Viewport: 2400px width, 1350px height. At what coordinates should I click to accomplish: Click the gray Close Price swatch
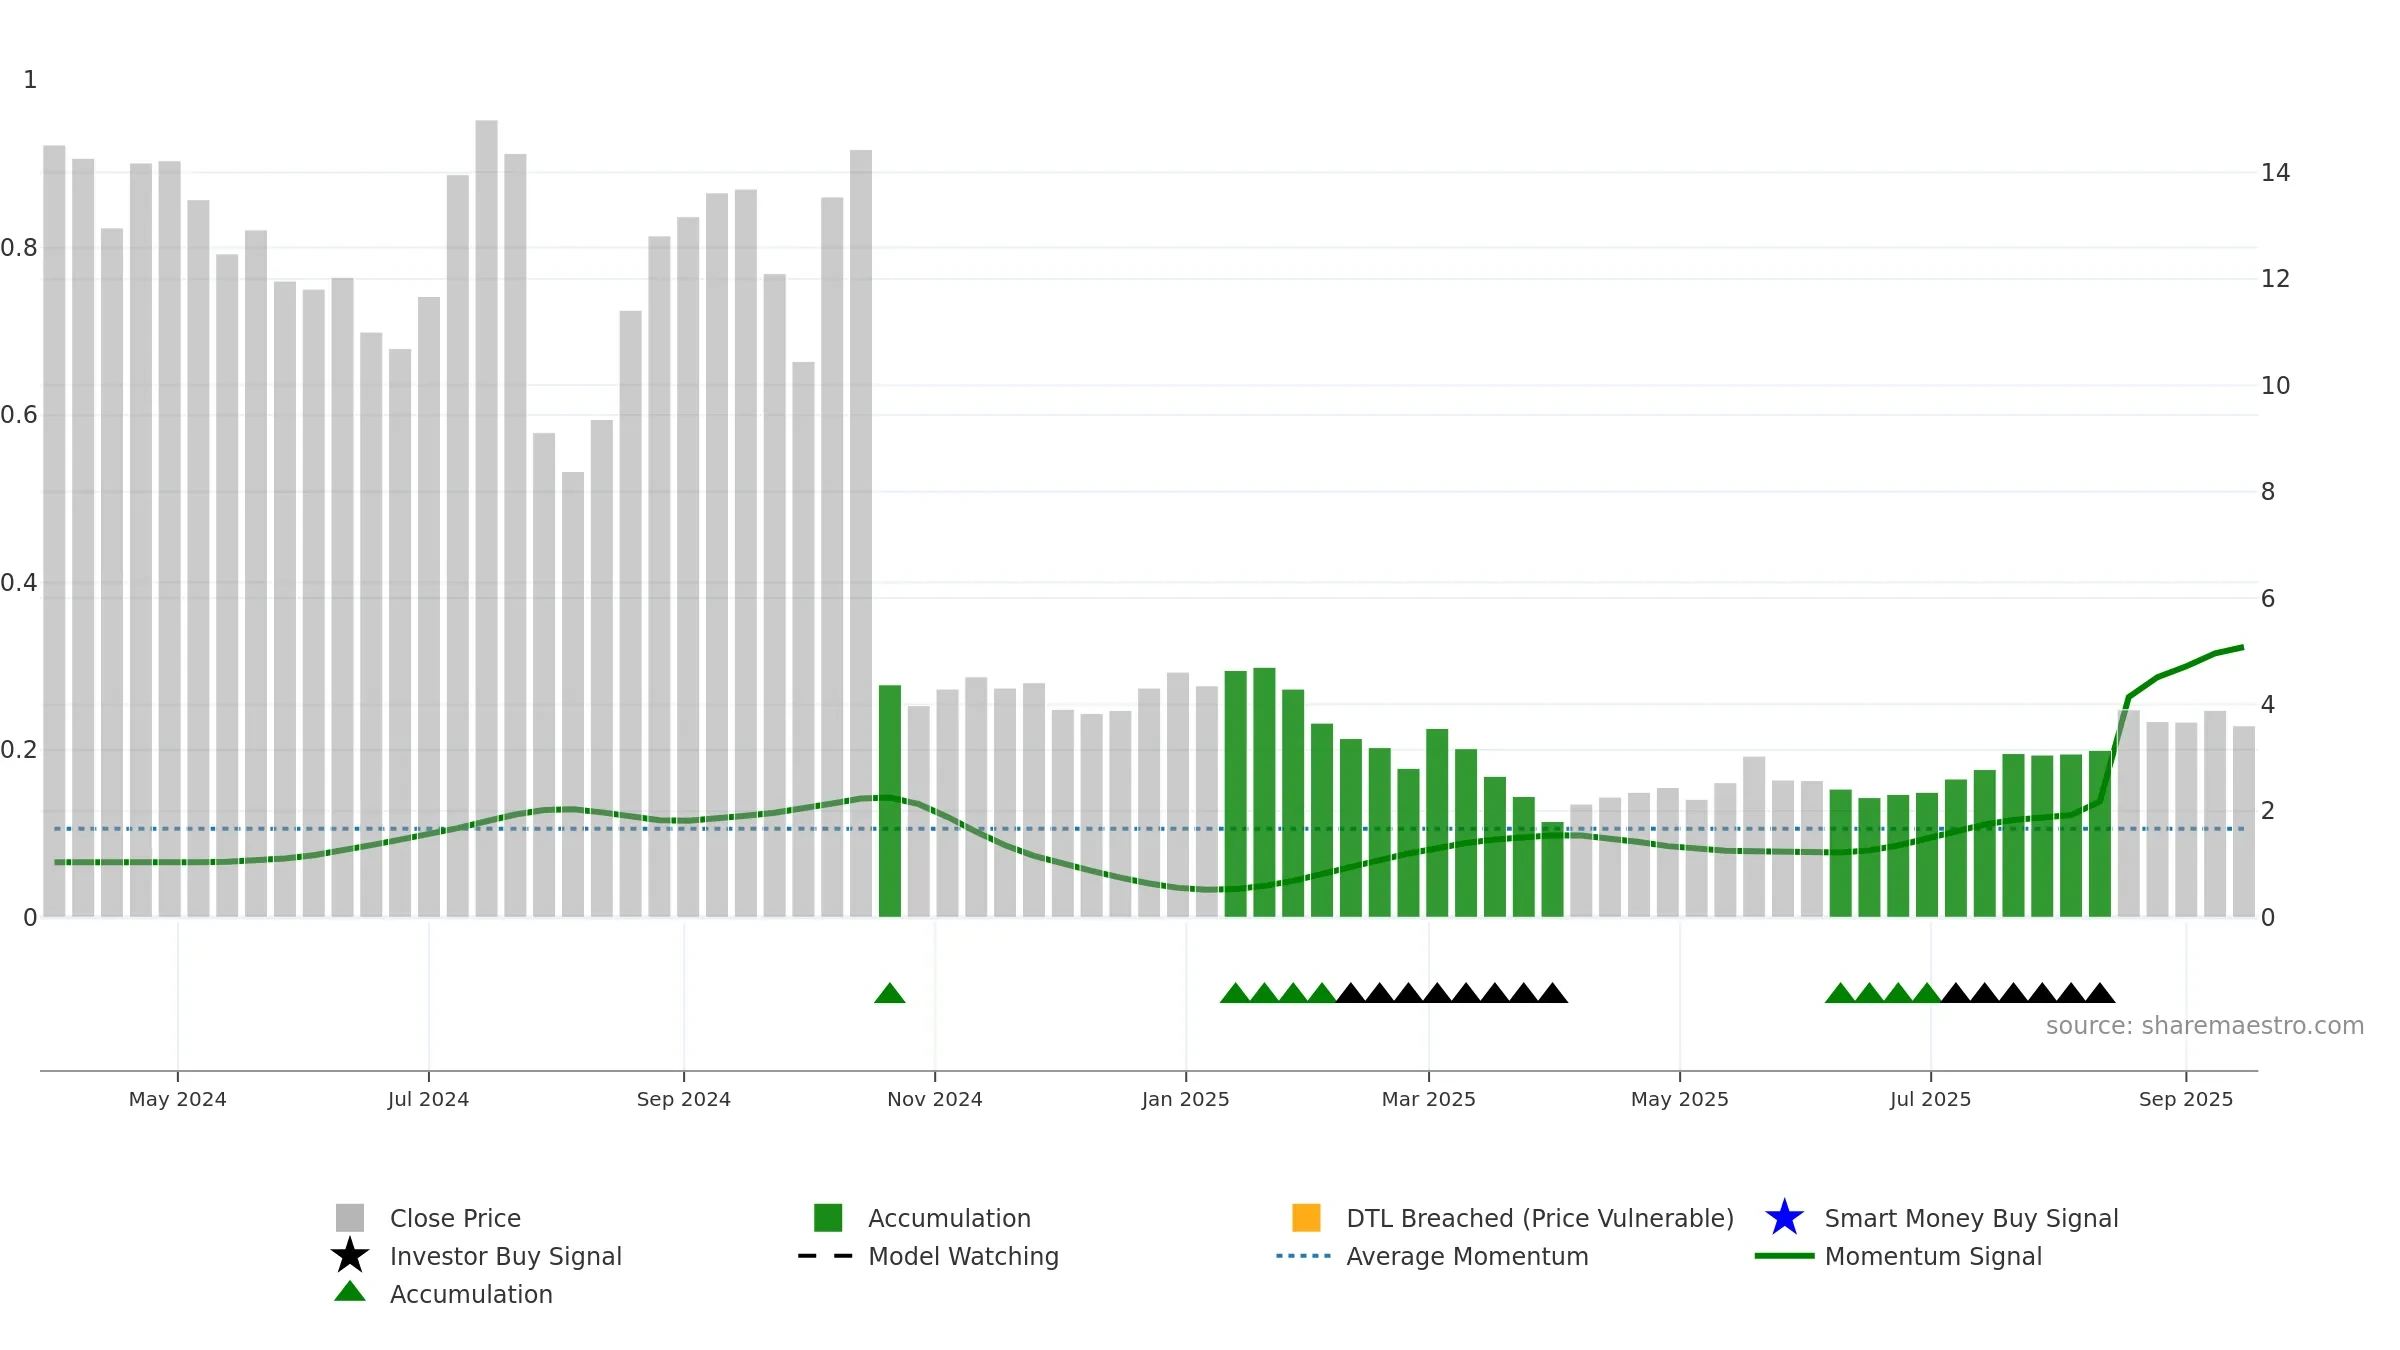[350, 1218]
